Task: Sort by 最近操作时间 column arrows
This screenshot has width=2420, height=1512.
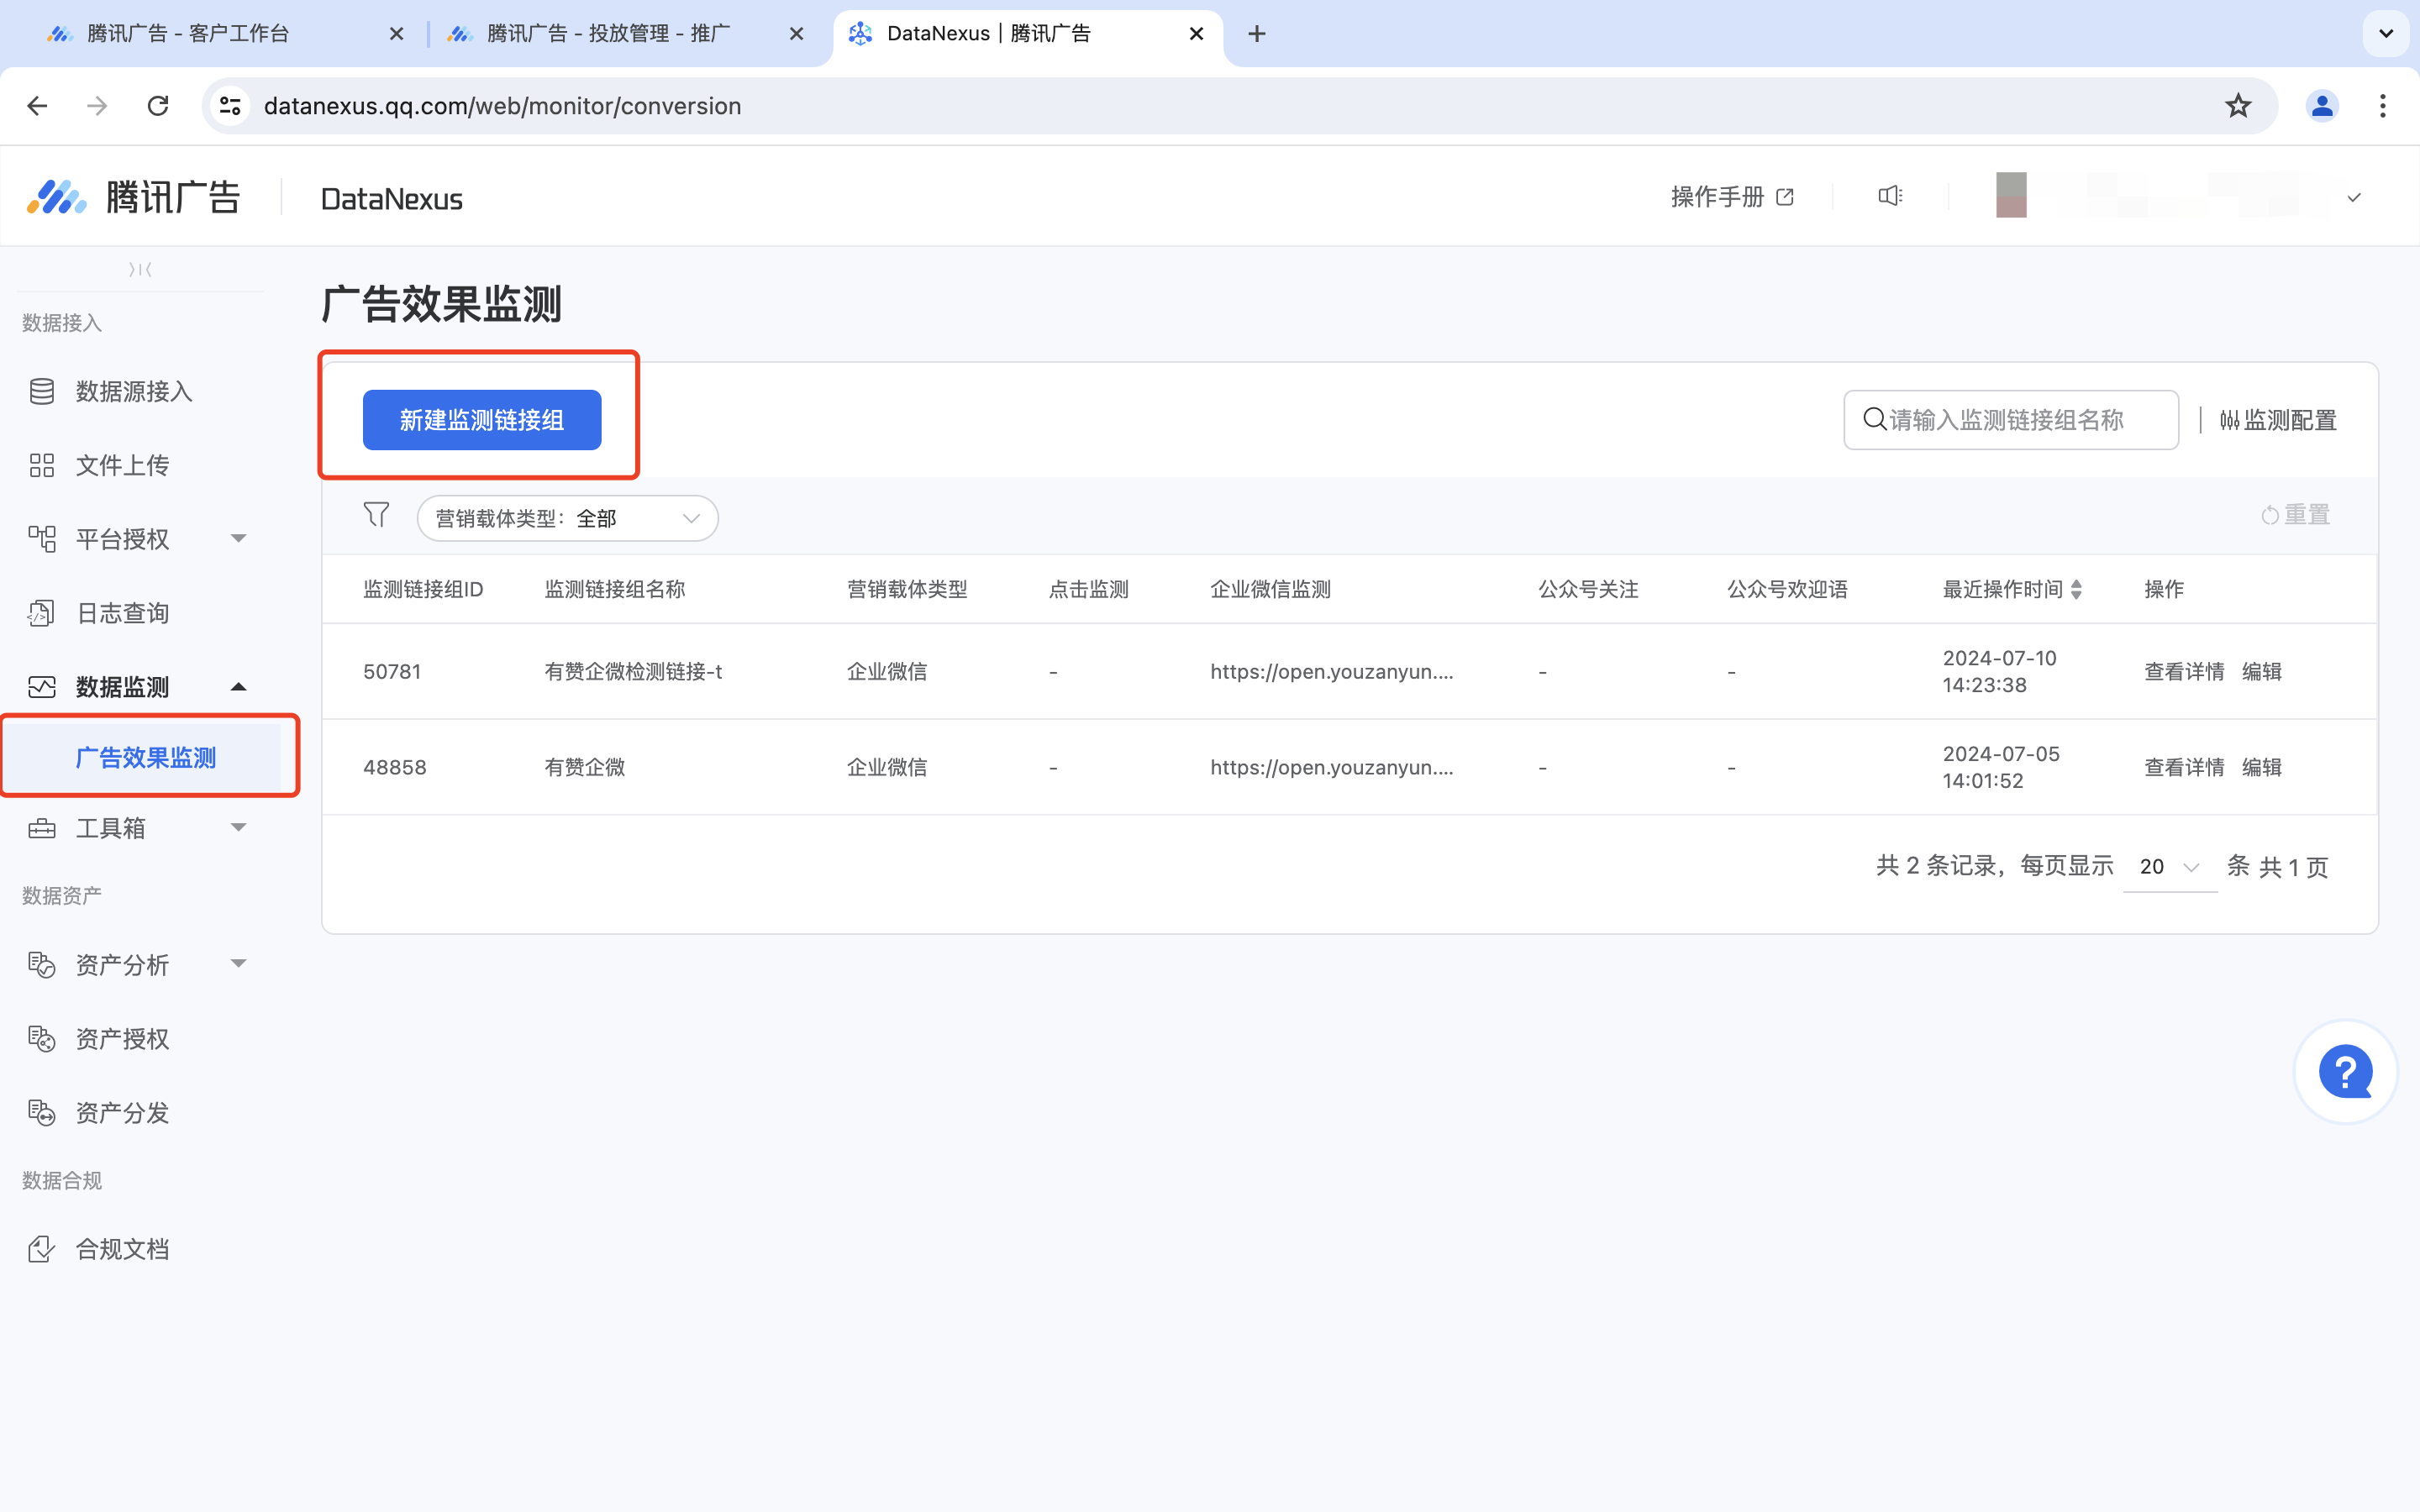Action: point(2077,589)
